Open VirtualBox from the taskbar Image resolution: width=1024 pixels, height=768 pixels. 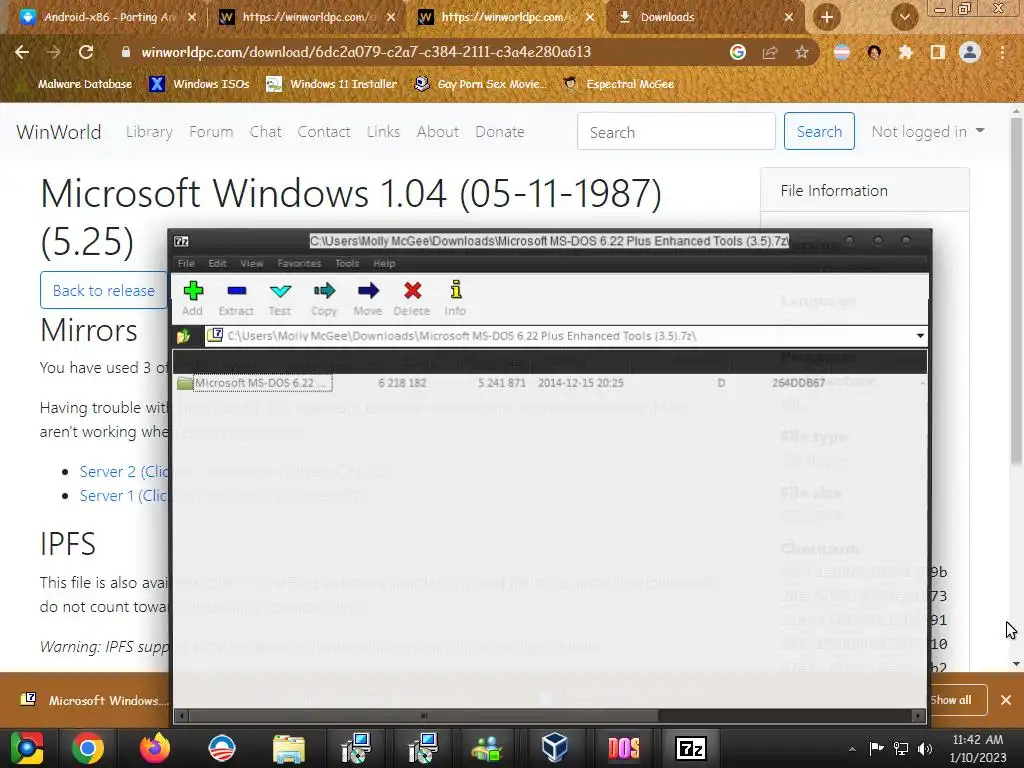555,748
